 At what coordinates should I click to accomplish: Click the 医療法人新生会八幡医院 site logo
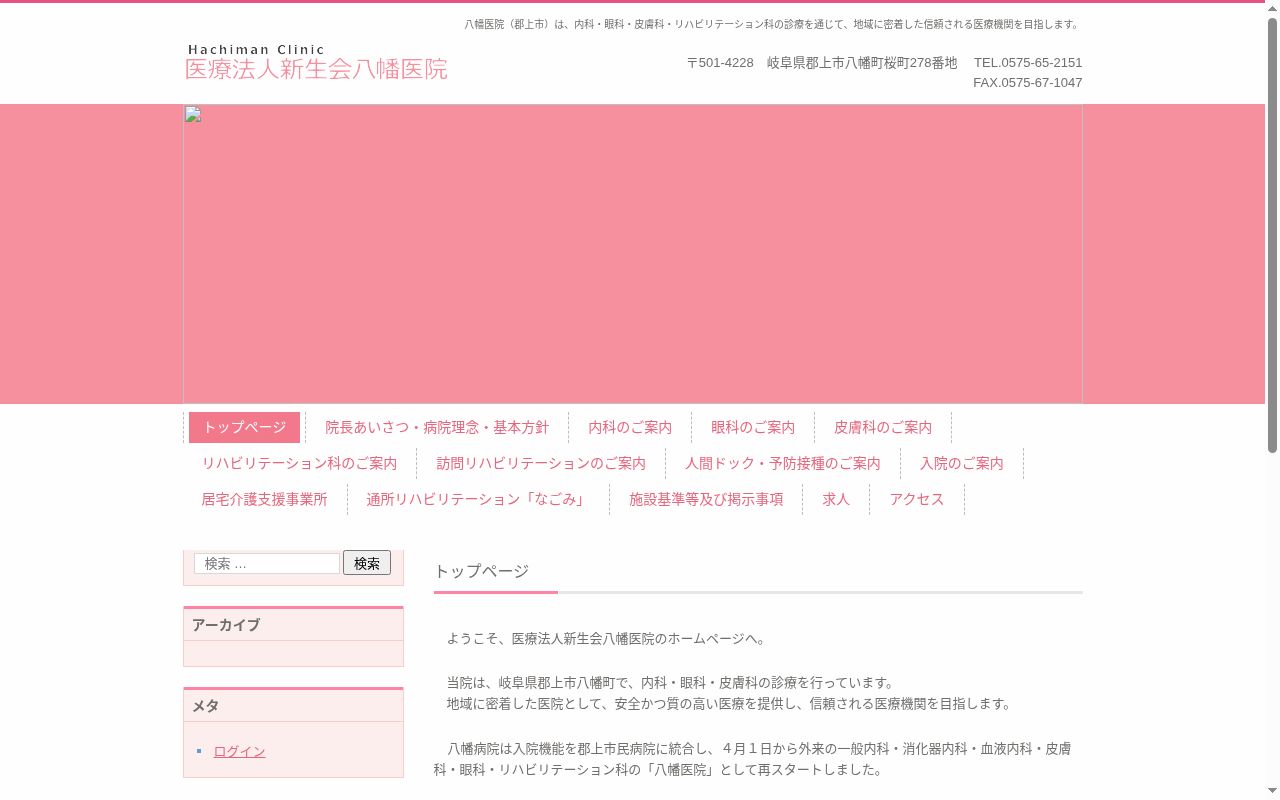click(316, 62)
